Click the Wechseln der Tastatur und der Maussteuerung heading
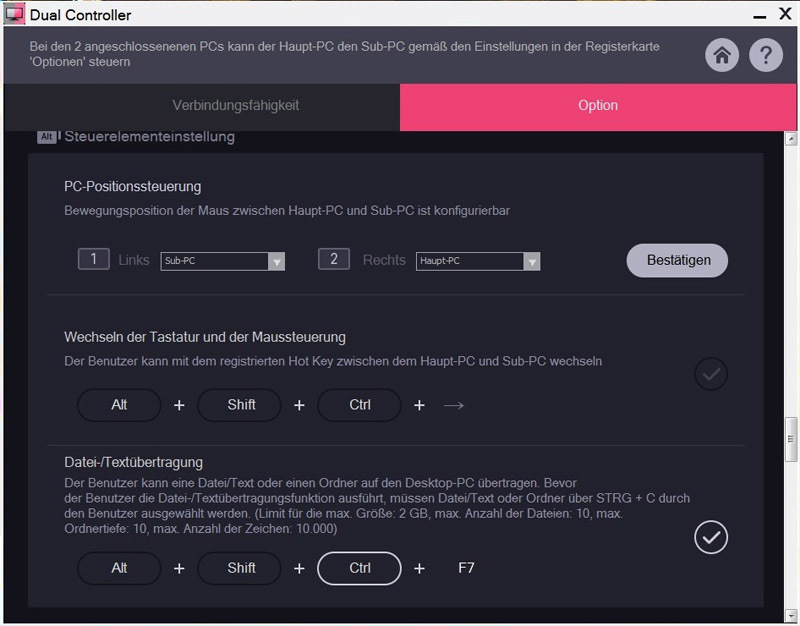Image resolution: width=800 pixels, height=626 pixels. [205, 337]
